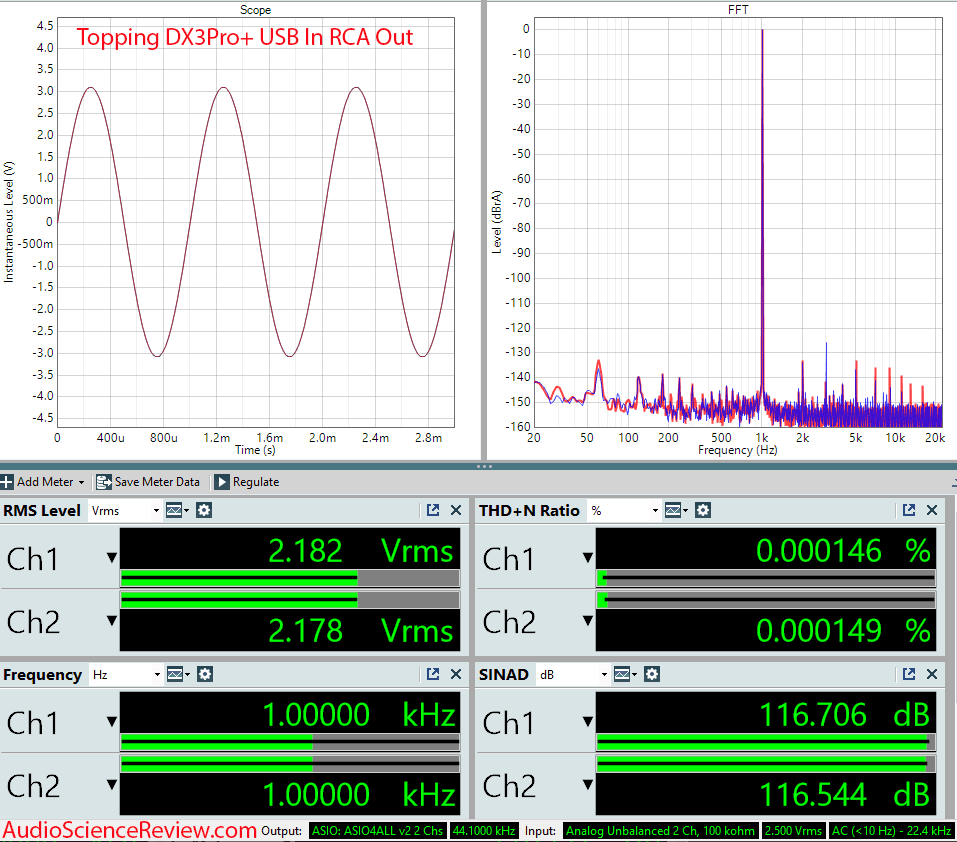This screenshot has width=957, height=842.
Task: Open SINAD unit dropdown (dB)
Action: [x=573, y=674]
